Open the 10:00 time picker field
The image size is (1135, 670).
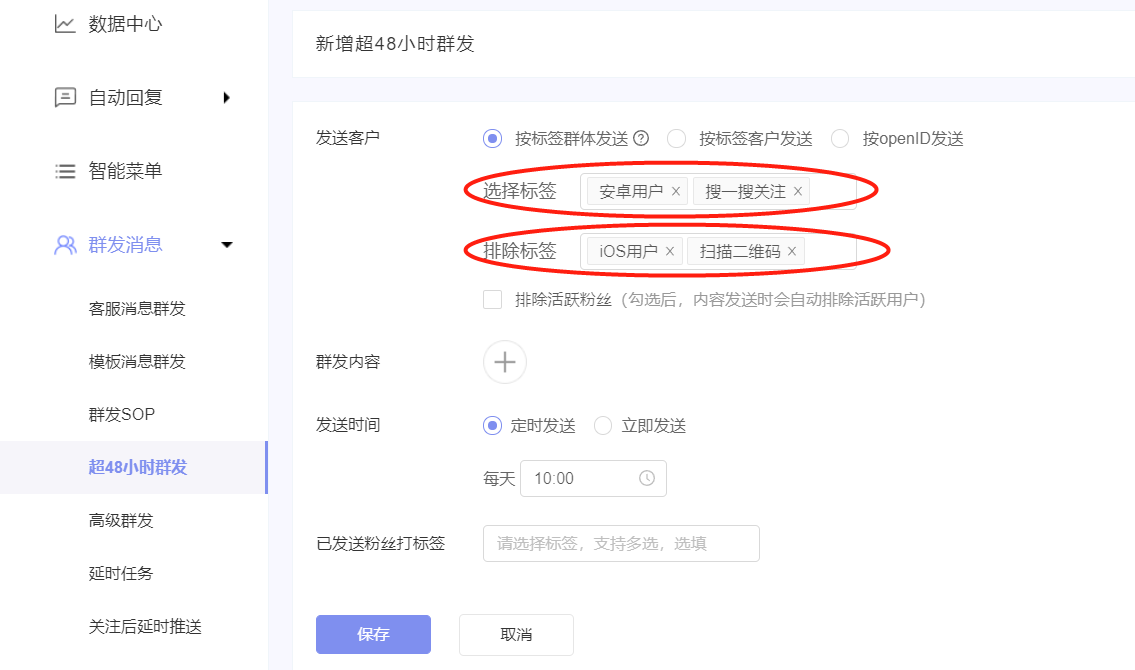point(593,478)
